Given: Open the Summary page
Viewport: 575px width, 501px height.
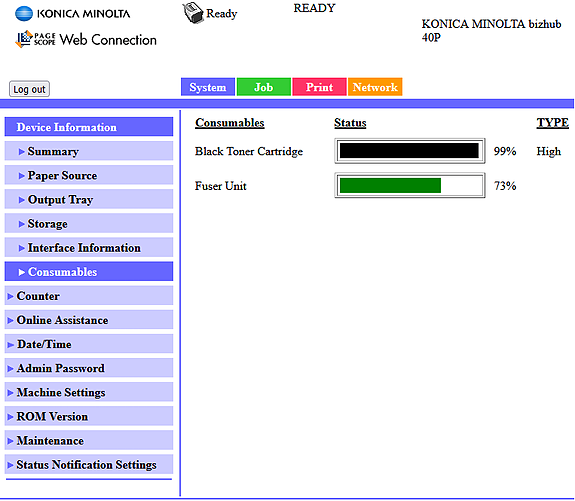Looking at the screenshot, I should [89, 151].
